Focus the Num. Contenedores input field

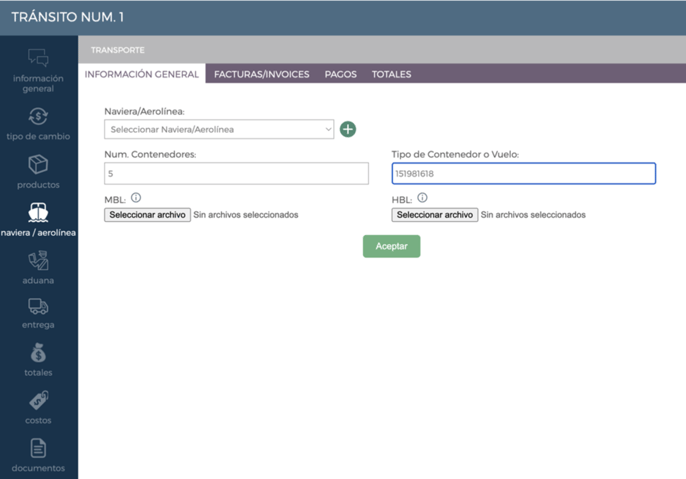point(236,174)
